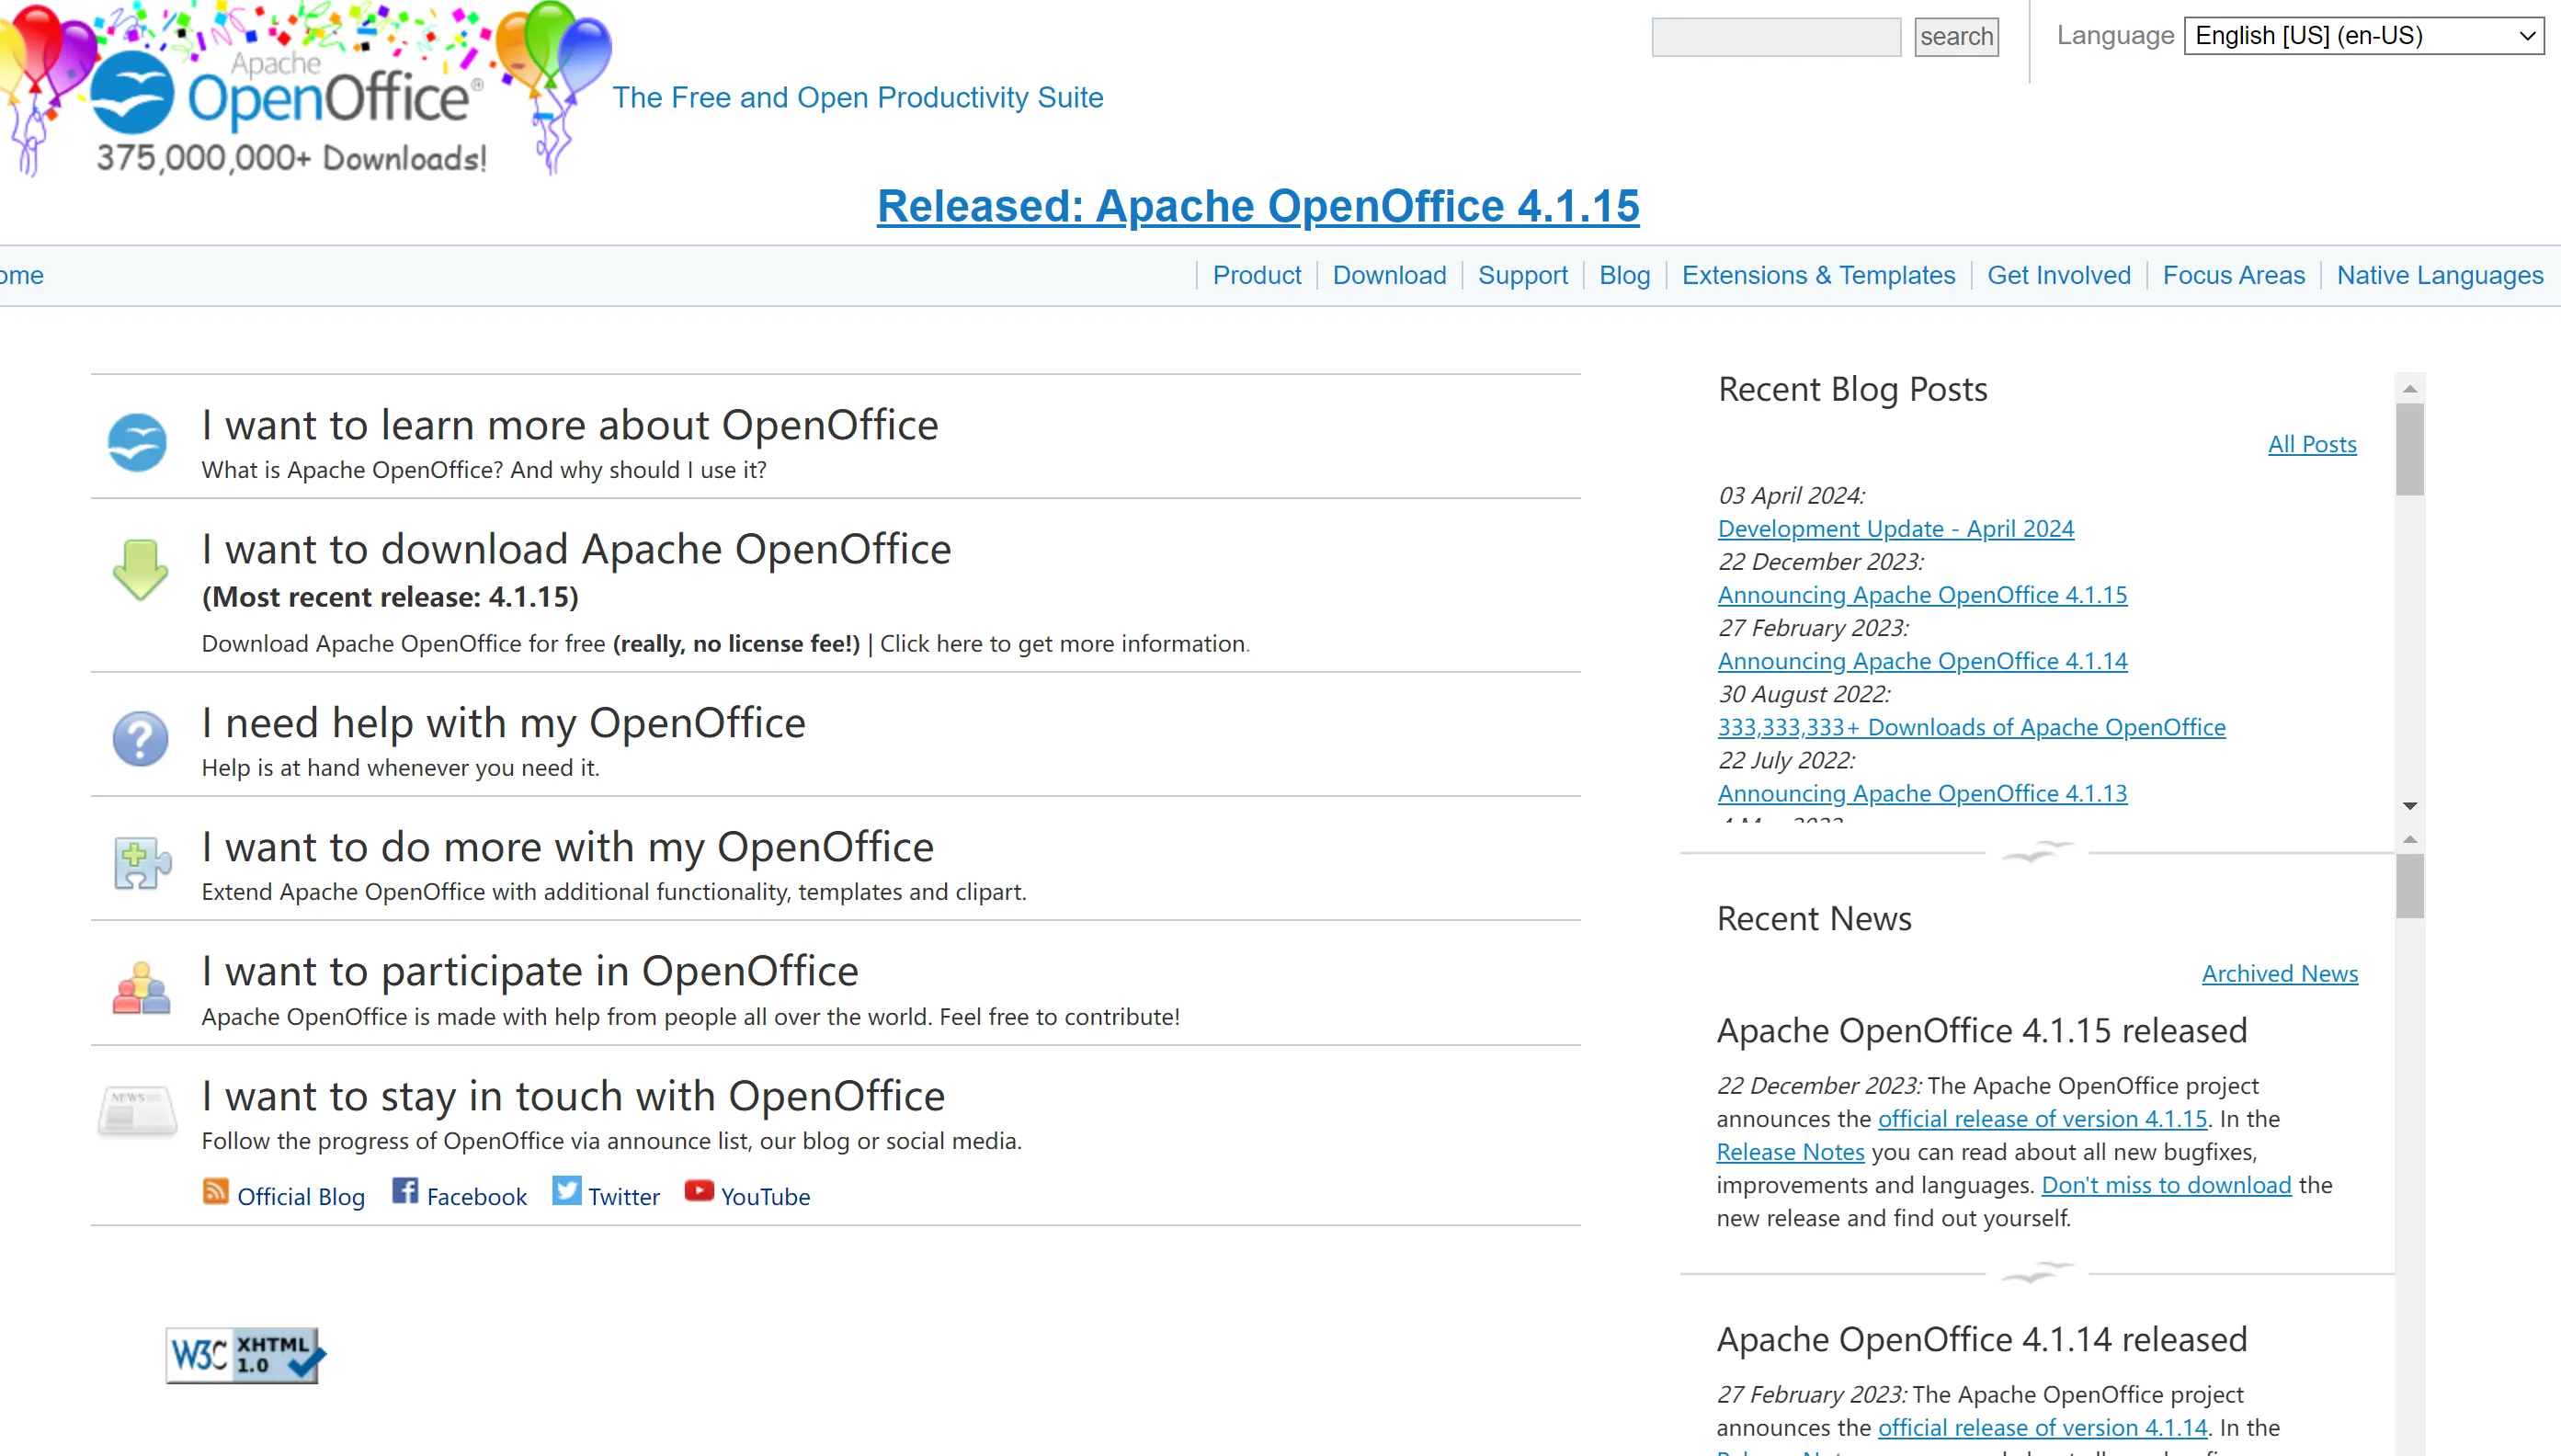Open the All Posts link

point(2311,444)
